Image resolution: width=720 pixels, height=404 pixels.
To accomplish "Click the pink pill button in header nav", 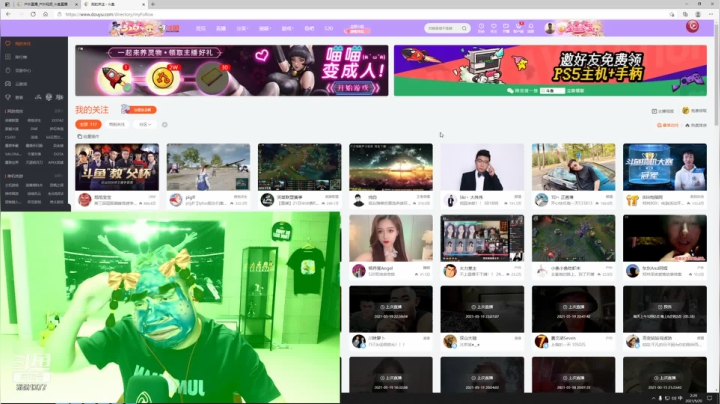I will click(357, 29).
